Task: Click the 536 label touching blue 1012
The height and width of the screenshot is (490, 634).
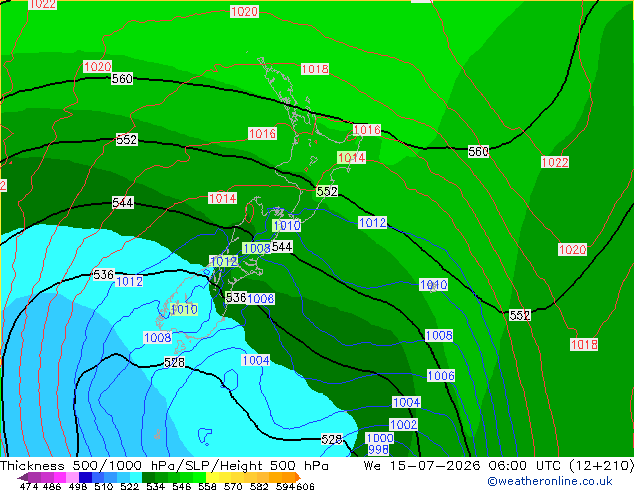Action: [104, 275]
